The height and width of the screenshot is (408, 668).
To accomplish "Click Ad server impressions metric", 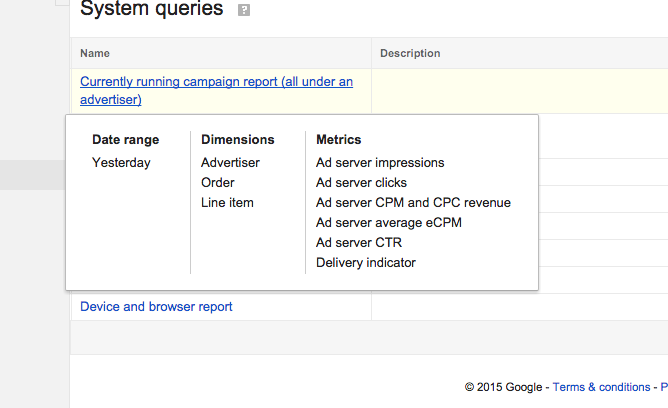I will tap(380, 162).
